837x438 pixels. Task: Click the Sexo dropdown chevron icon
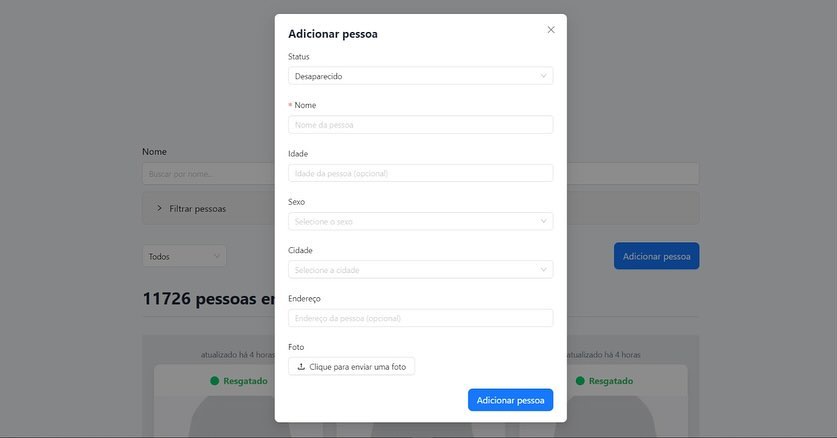pos(543,221)
